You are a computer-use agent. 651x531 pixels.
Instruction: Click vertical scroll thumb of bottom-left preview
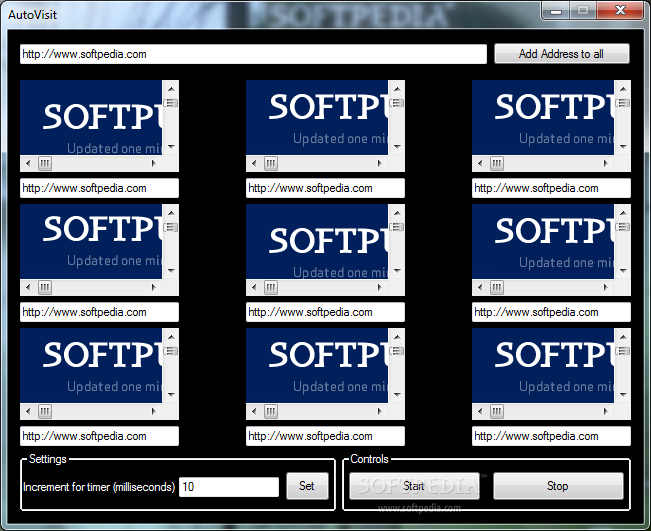(171, 351)
